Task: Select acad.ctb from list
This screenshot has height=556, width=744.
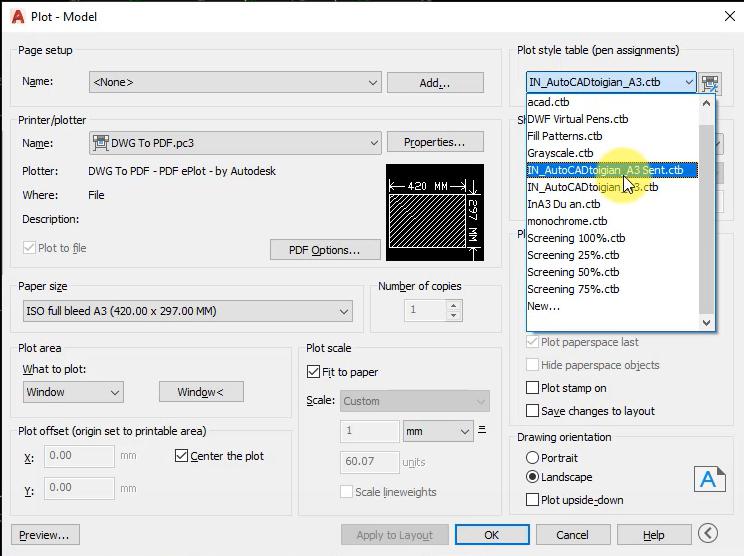Action: click(612, 102)
